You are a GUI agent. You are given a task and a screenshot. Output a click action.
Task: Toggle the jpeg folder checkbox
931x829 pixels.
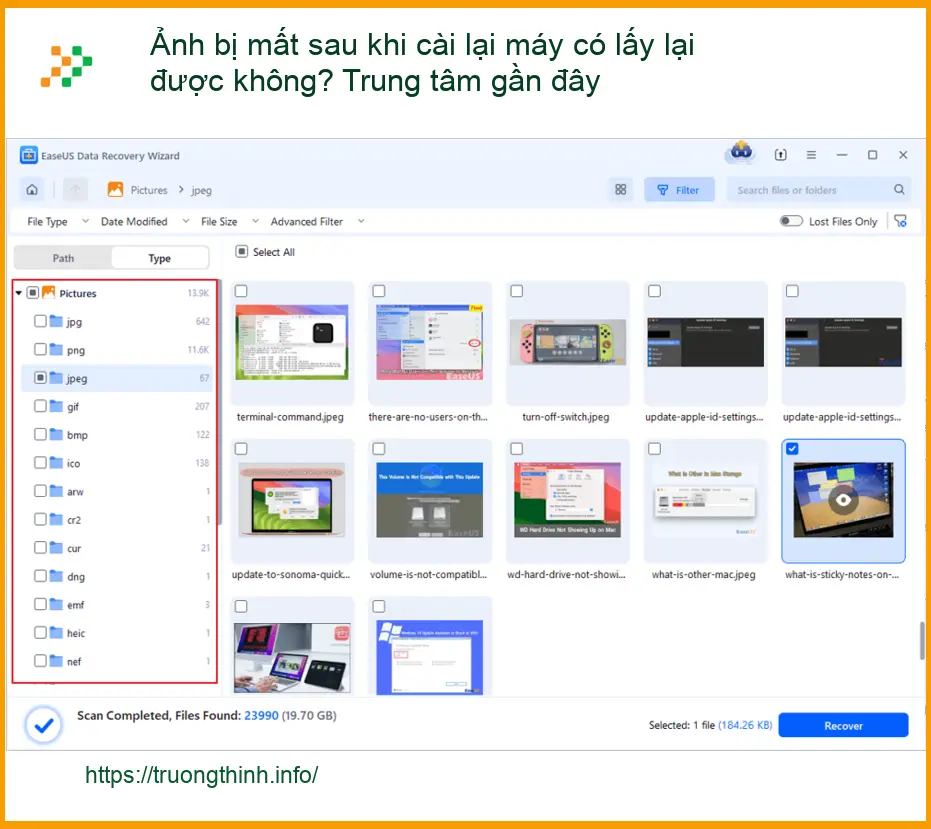pyautogui.click(x=40, y=378)
